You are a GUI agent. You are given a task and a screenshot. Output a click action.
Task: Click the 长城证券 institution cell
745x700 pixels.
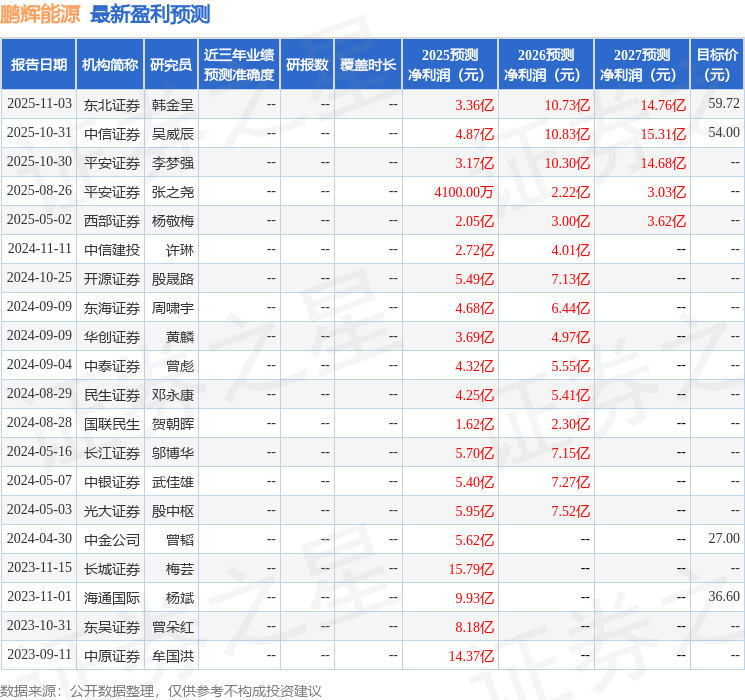tap(112, 569)
